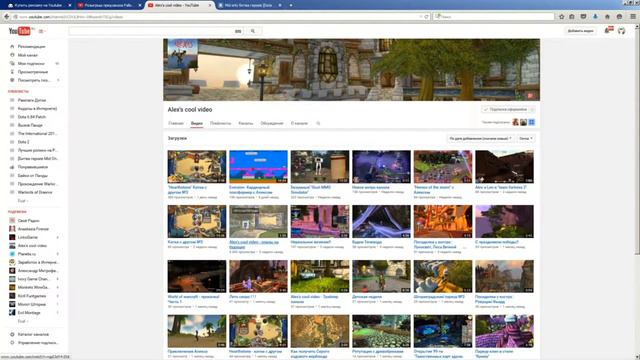
Task: Bookmark the page with the star icon
Action: click(x=562, y=17)
